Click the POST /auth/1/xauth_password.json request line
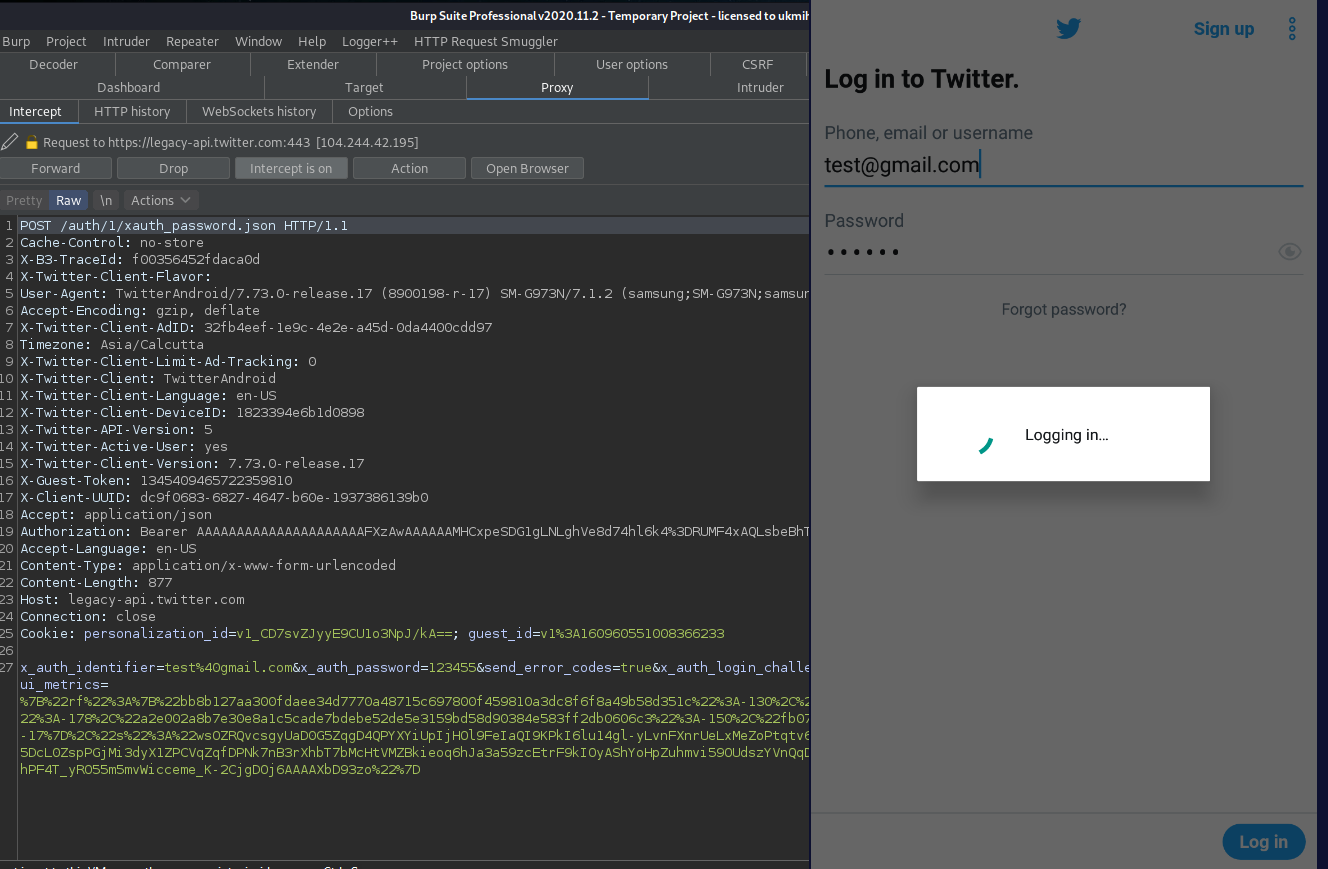1328x869 pixels. (414, 226)
